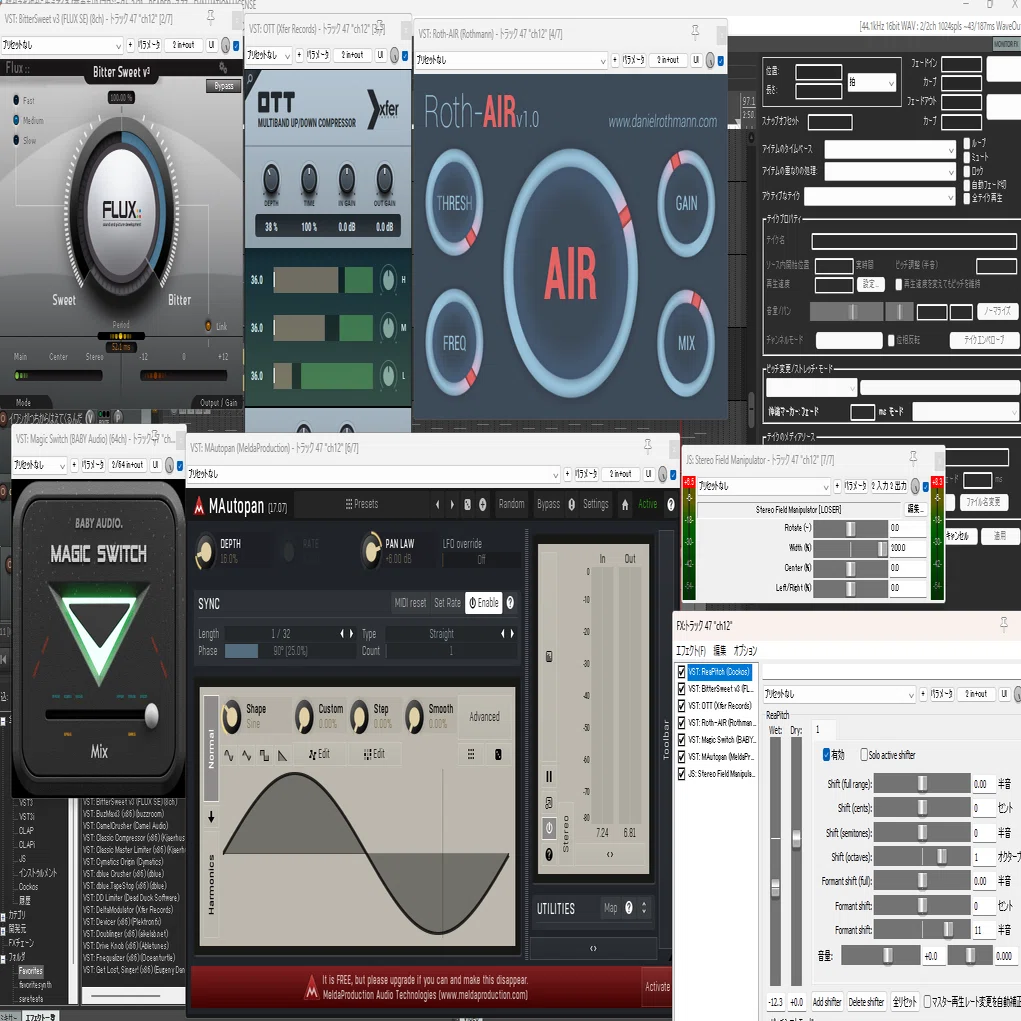Image resolution: width=1021 pixels, height=1021 pixels.
Task: Click the MAutopan Smooth knob
Action: pos(414,716)
